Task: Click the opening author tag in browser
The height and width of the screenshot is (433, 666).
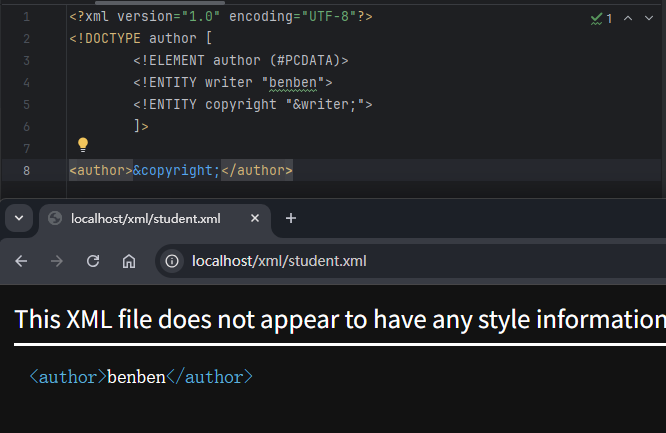Action: [x=68, y=377]
